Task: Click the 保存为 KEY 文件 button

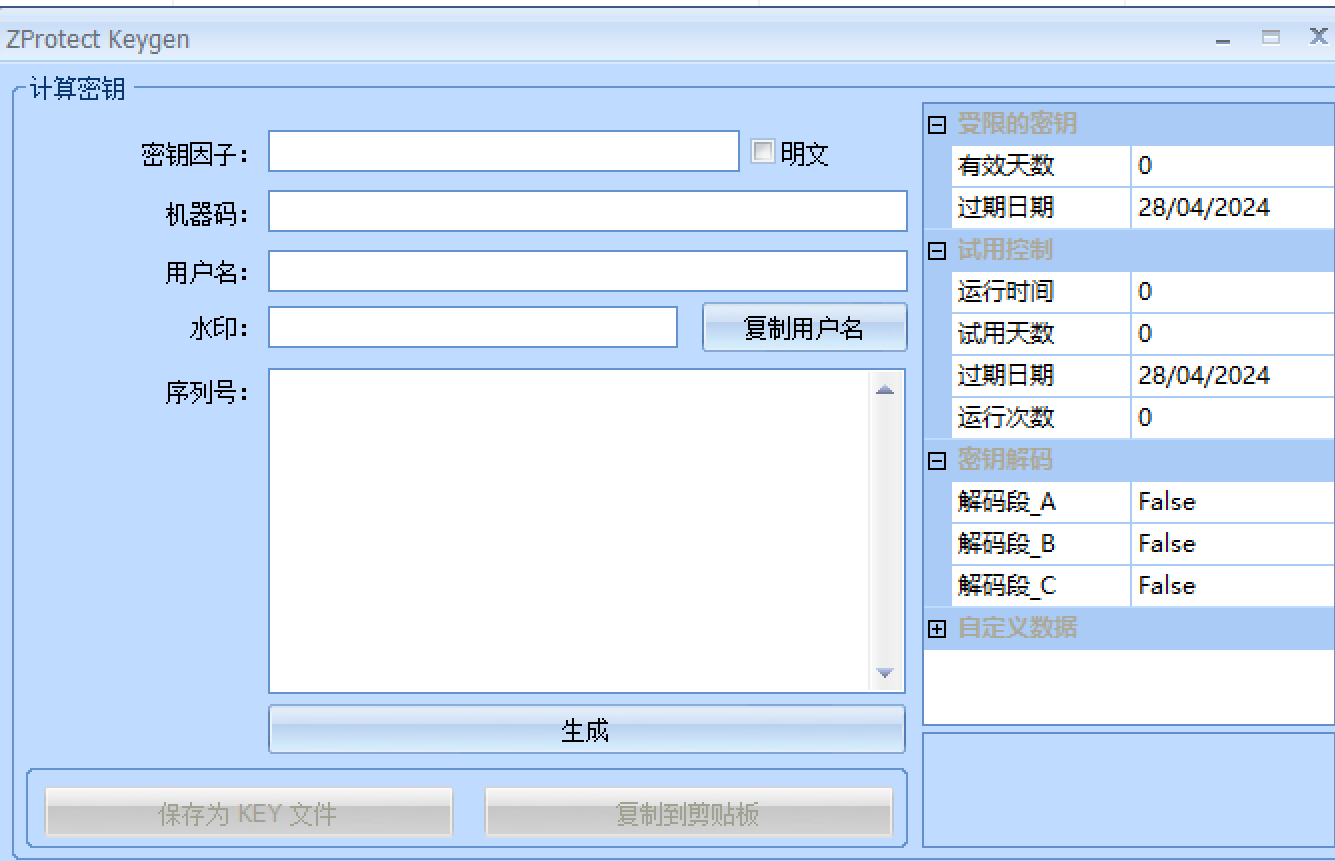Action: pos(249,813)
